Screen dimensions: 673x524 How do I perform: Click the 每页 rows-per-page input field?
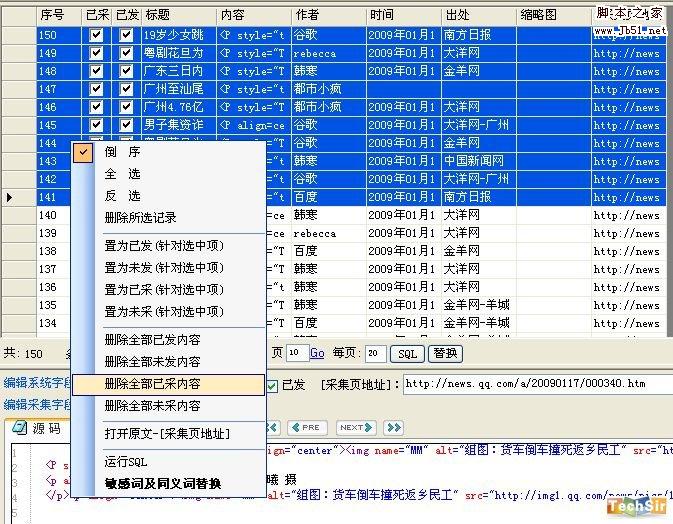(x=376, y=354)
